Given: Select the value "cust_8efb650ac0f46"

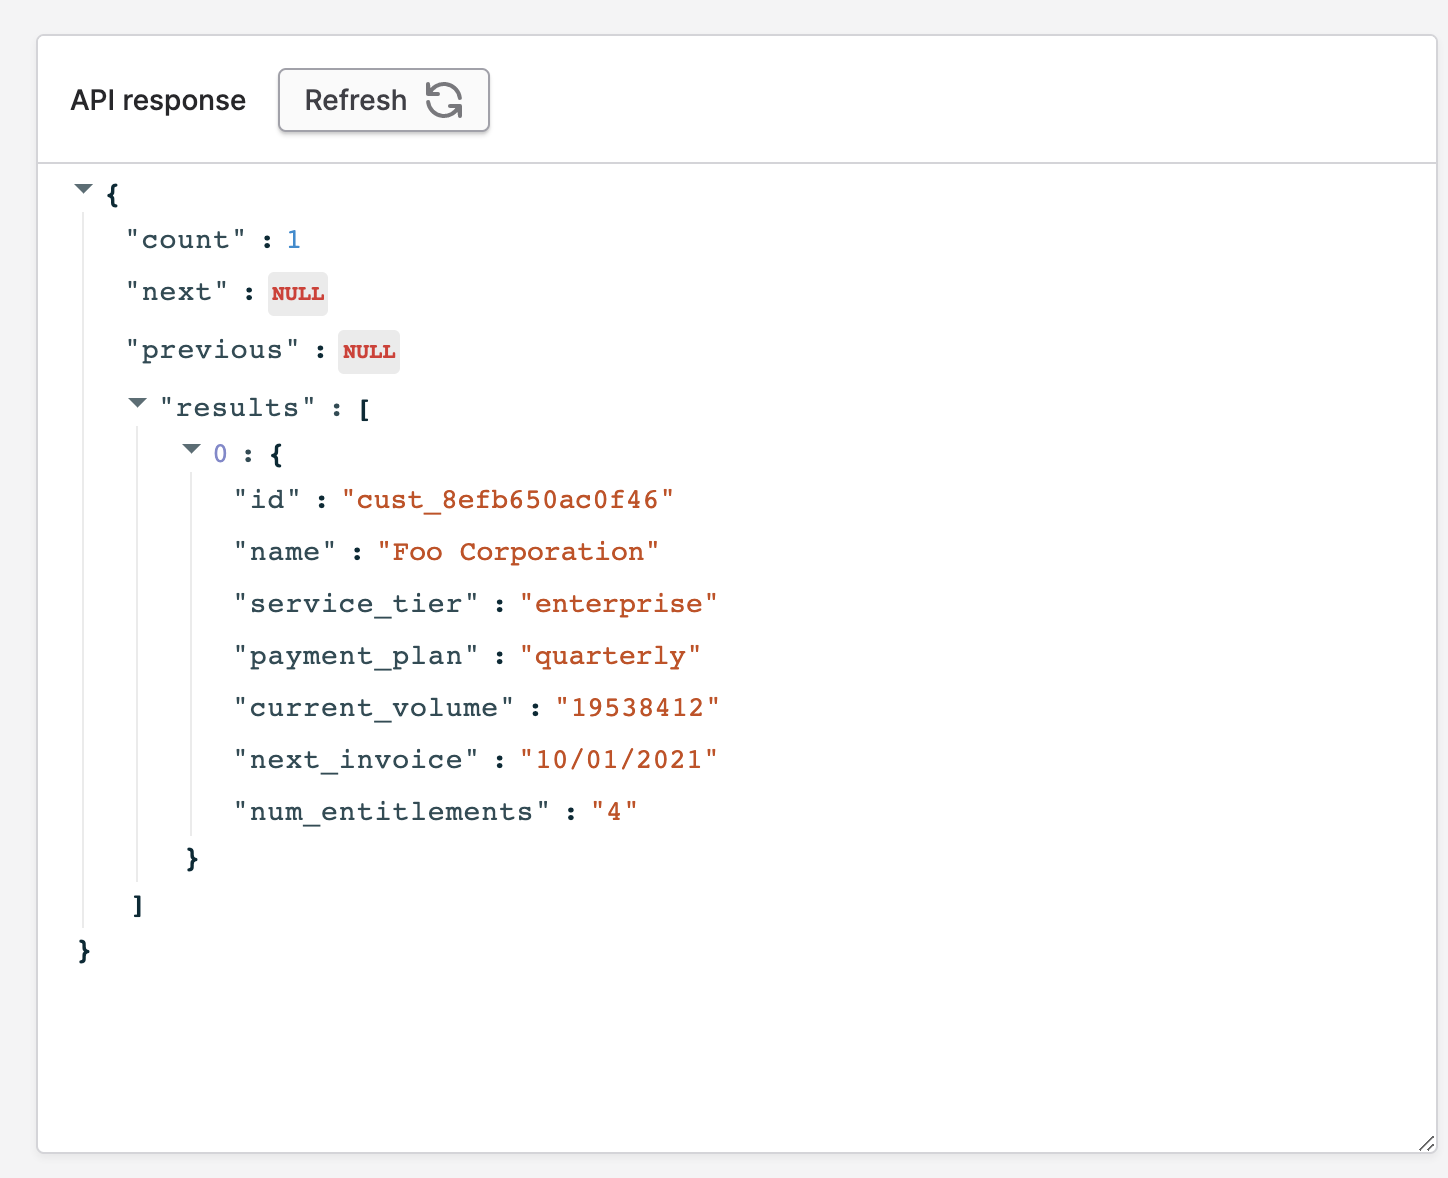Looking at the screenshot, I should pyautogui.click(x=508, y=500).
